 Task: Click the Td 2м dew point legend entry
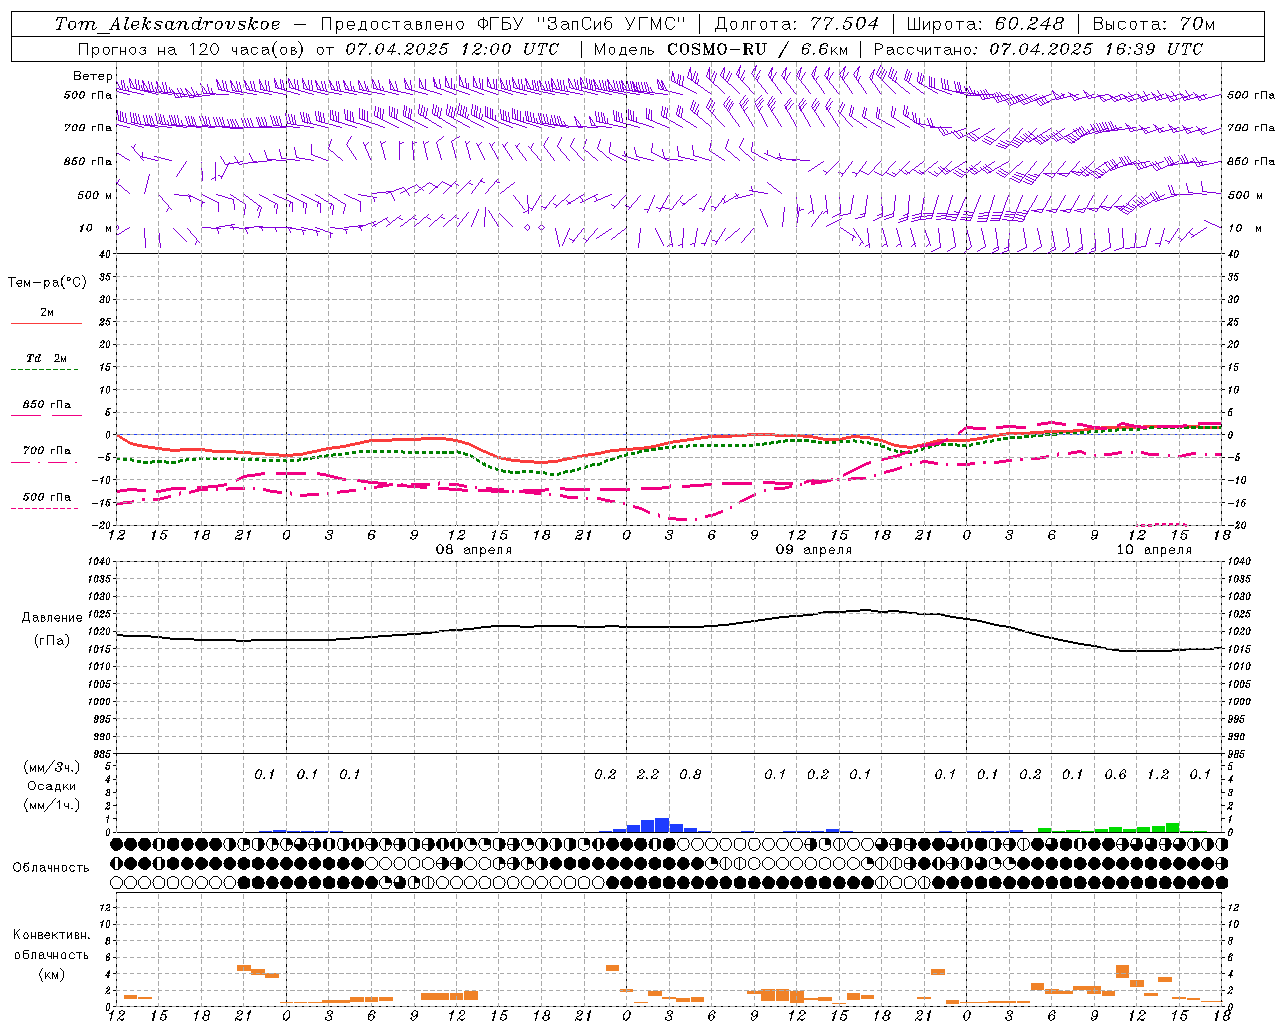point(47,358)
